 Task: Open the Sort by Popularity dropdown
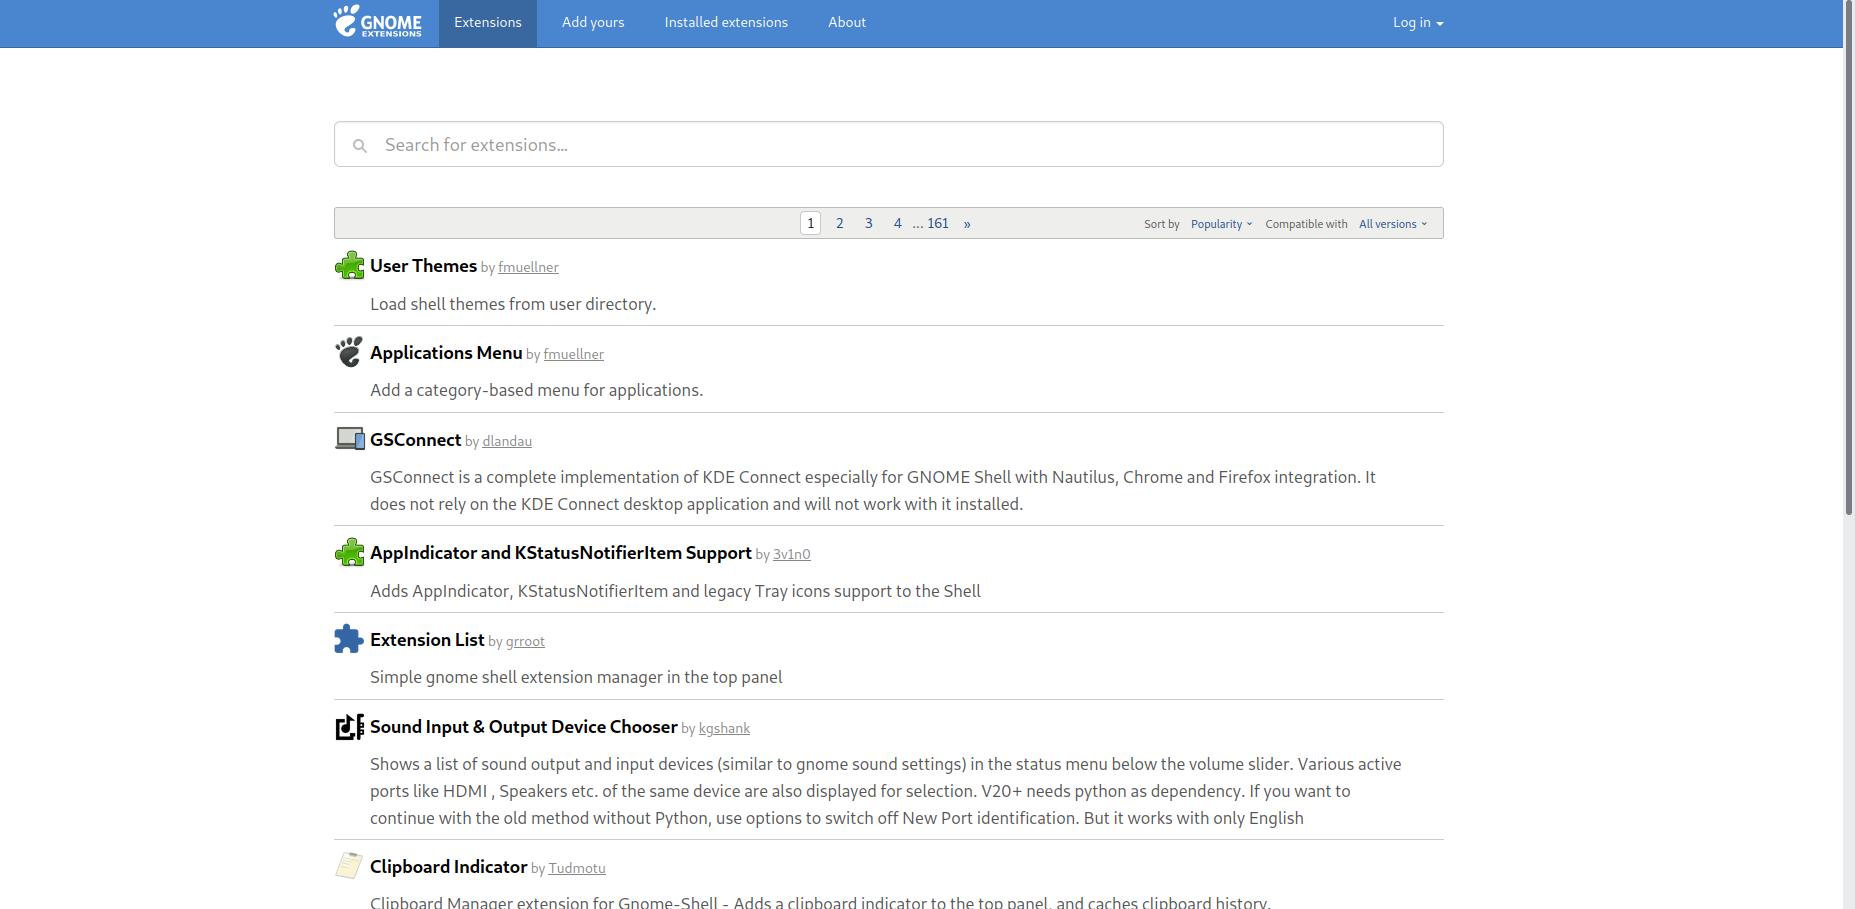coord(1221,224)
